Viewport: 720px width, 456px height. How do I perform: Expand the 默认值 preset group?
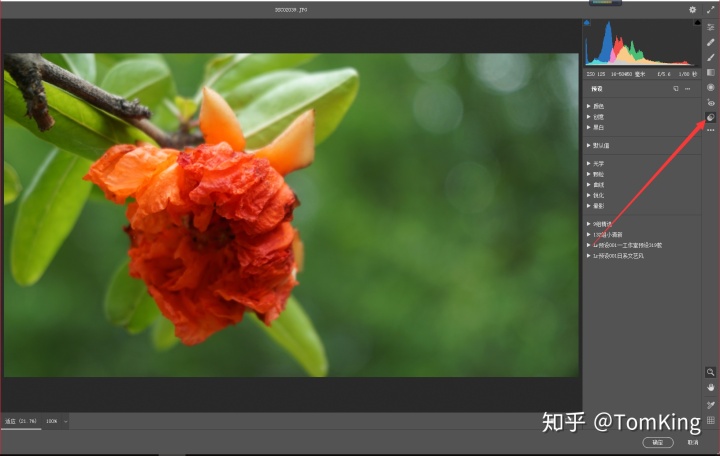598,145
